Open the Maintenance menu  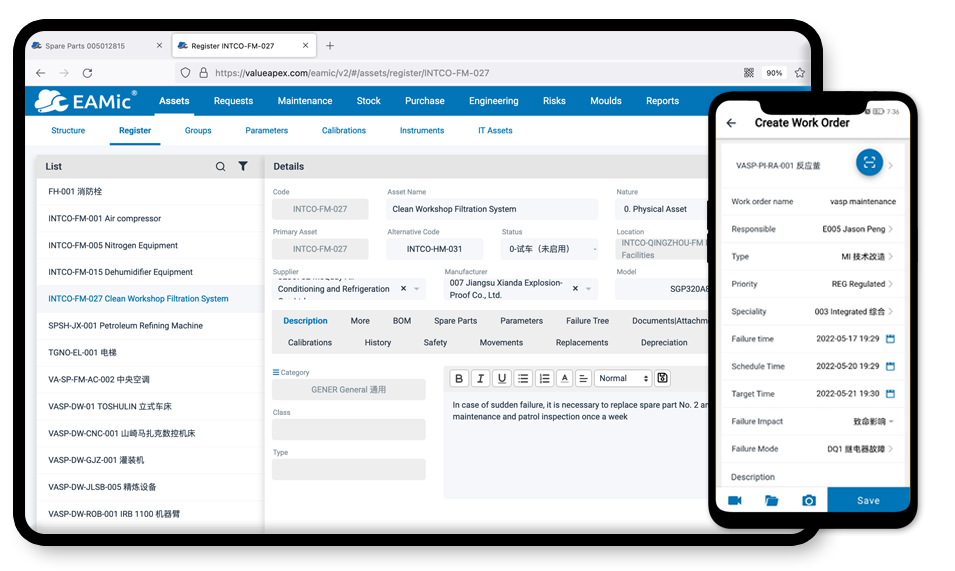tap(305, 101)
